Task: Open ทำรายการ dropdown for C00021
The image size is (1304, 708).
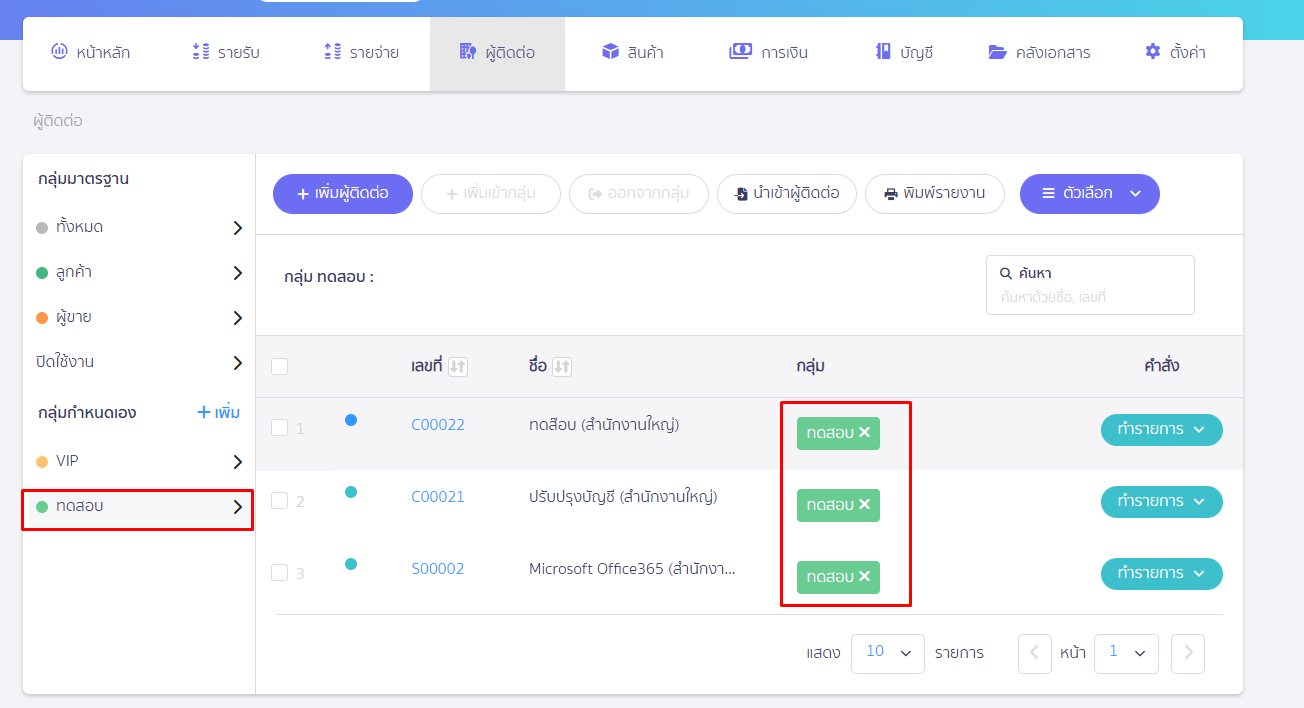Action: coord(1161,501)
